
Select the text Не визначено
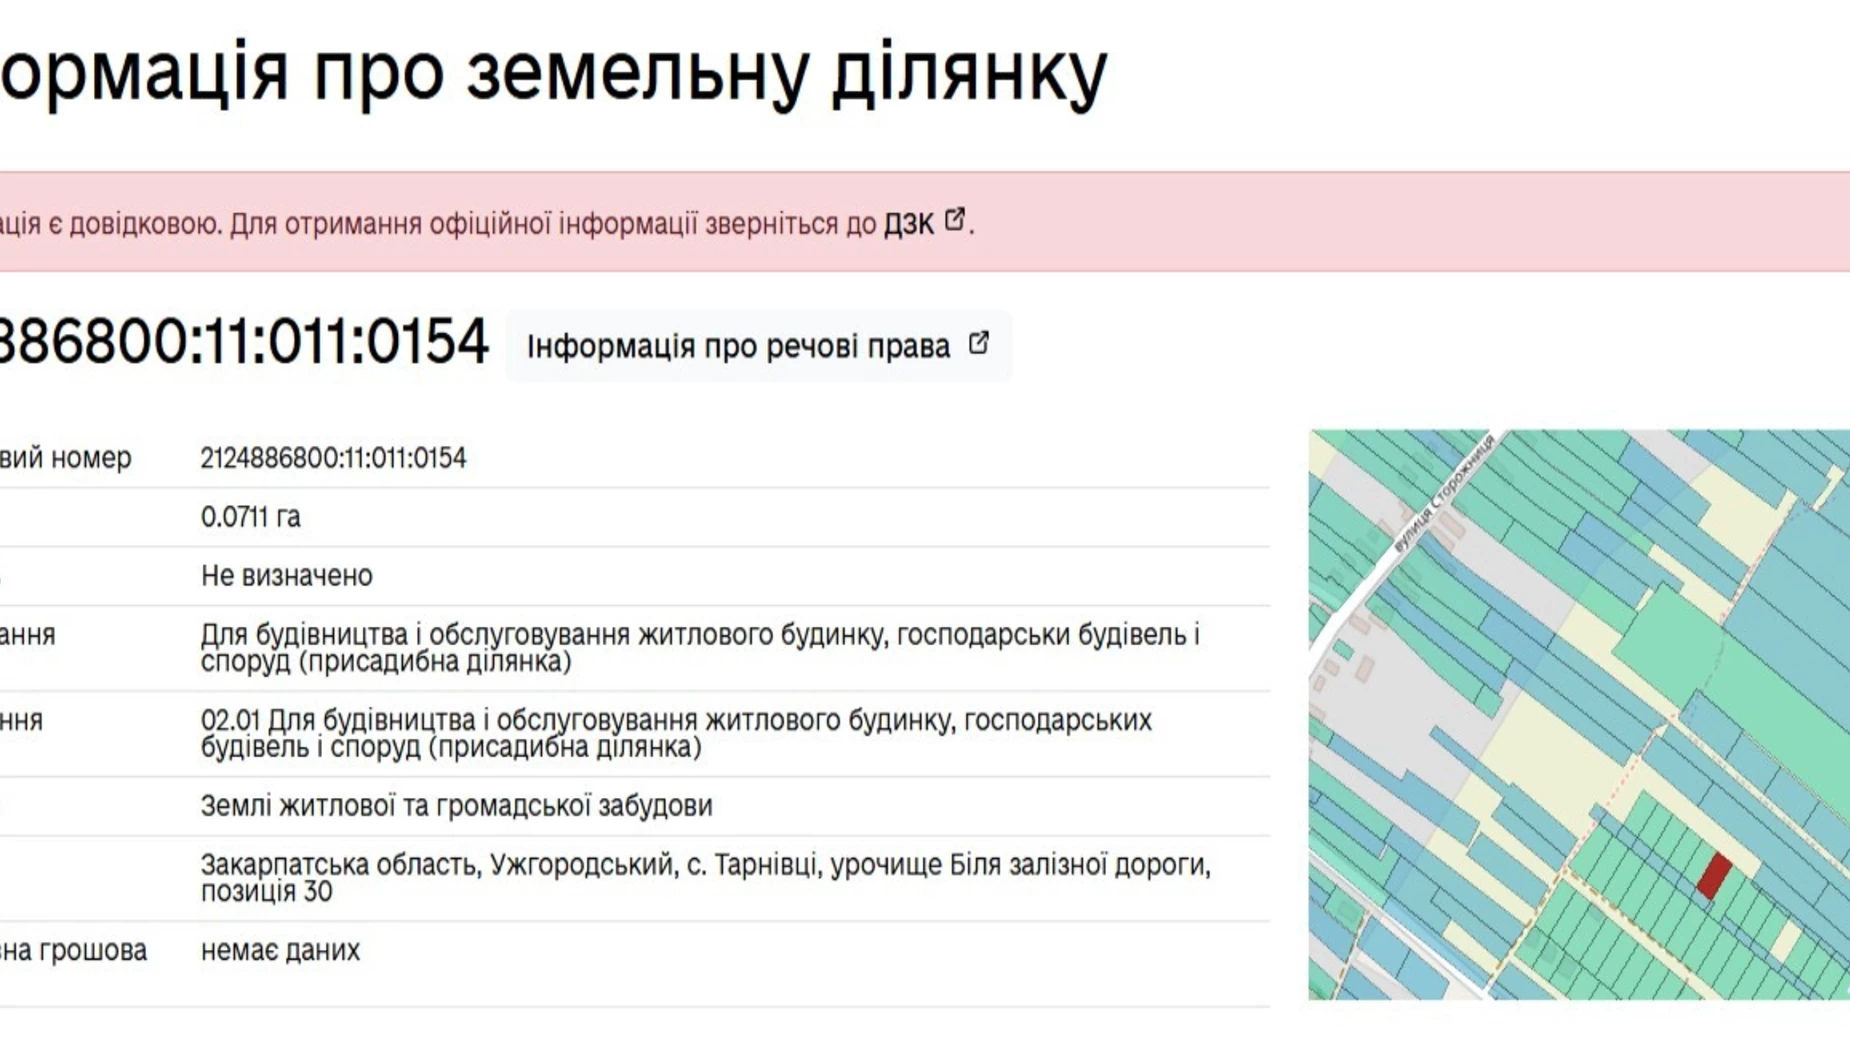286,576
